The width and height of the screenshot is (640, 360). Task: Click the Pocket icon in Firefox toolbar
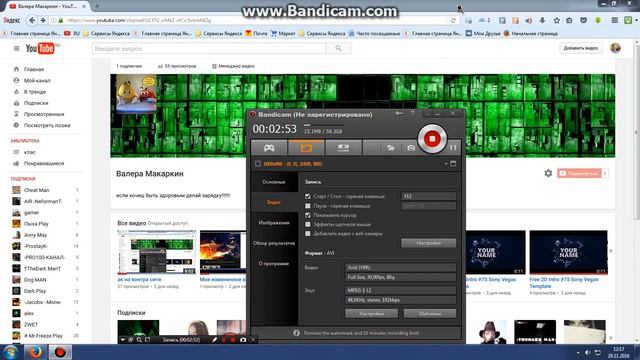pos(583,20)
